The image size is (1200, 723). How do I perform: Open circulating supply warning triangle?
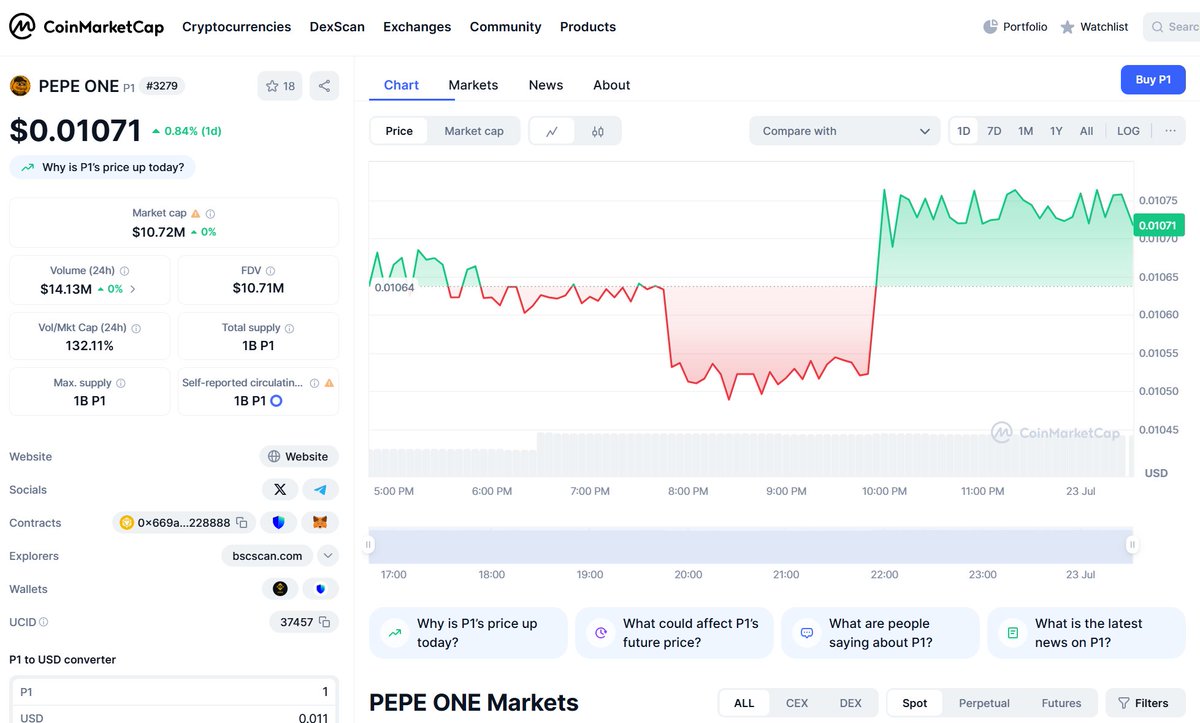[329, 383]
